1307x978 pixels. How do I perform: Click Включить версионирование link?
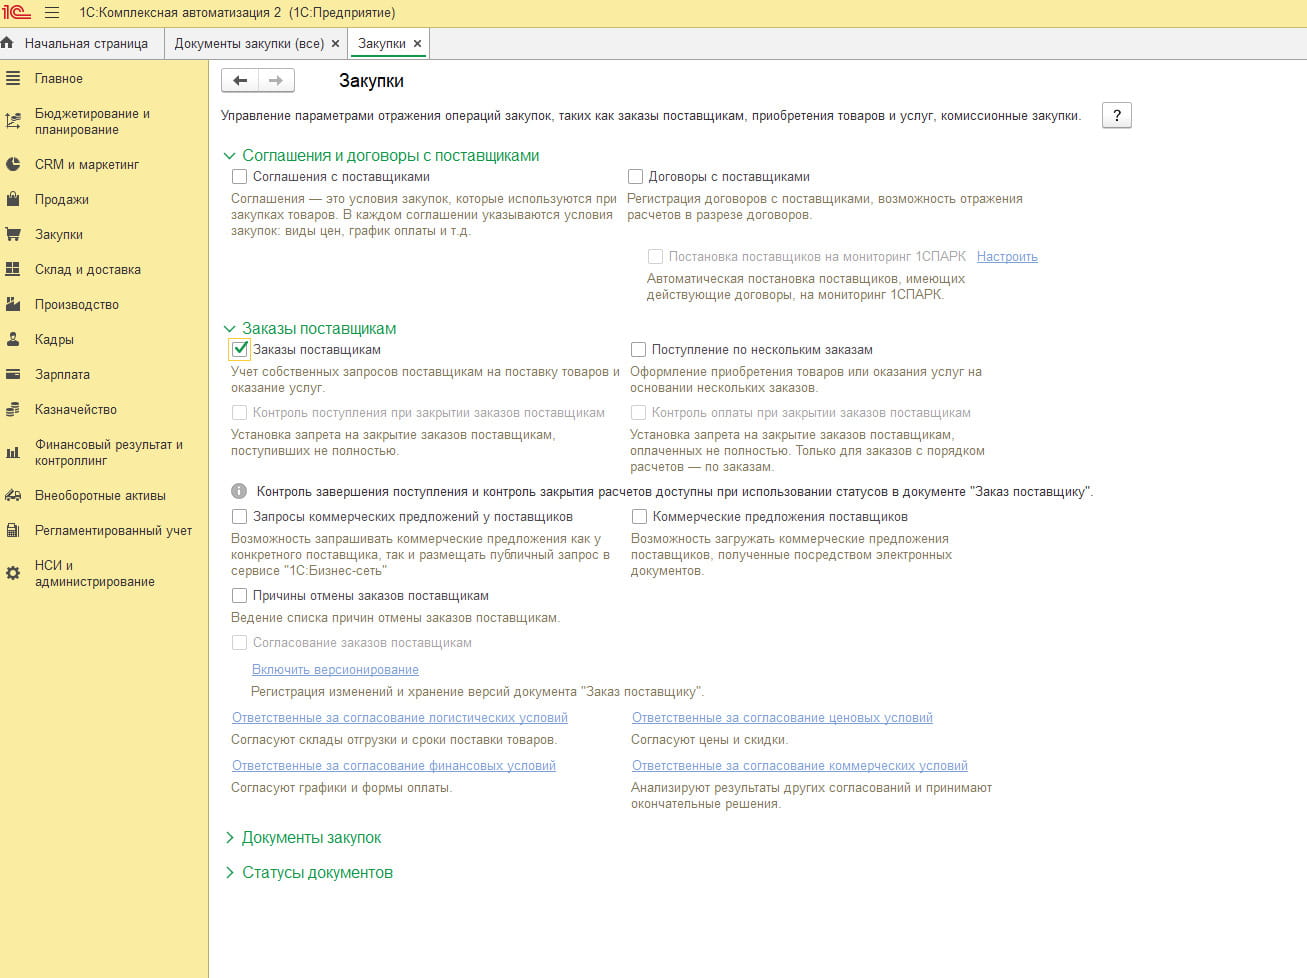click(335, 669)
